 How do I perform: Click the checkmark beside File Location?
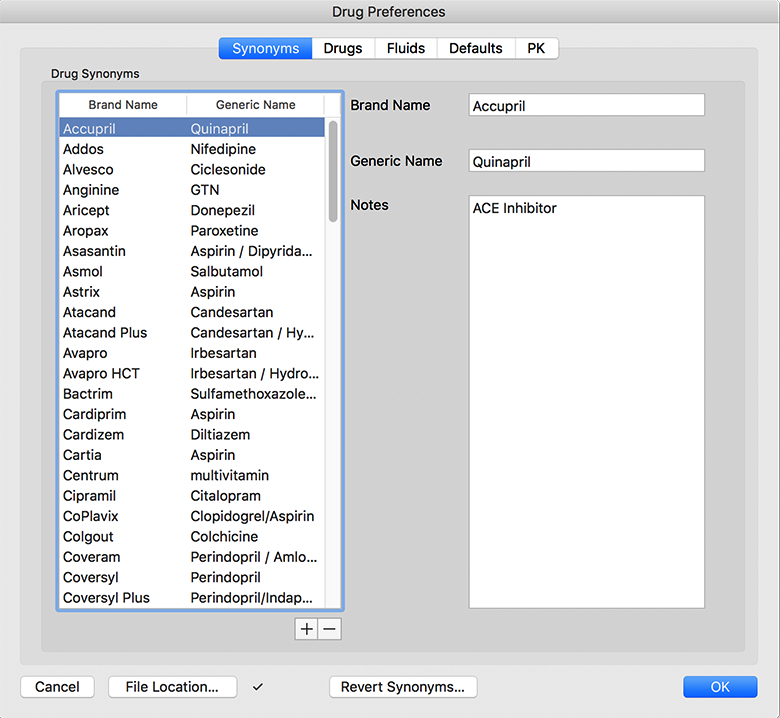(258, 687)
